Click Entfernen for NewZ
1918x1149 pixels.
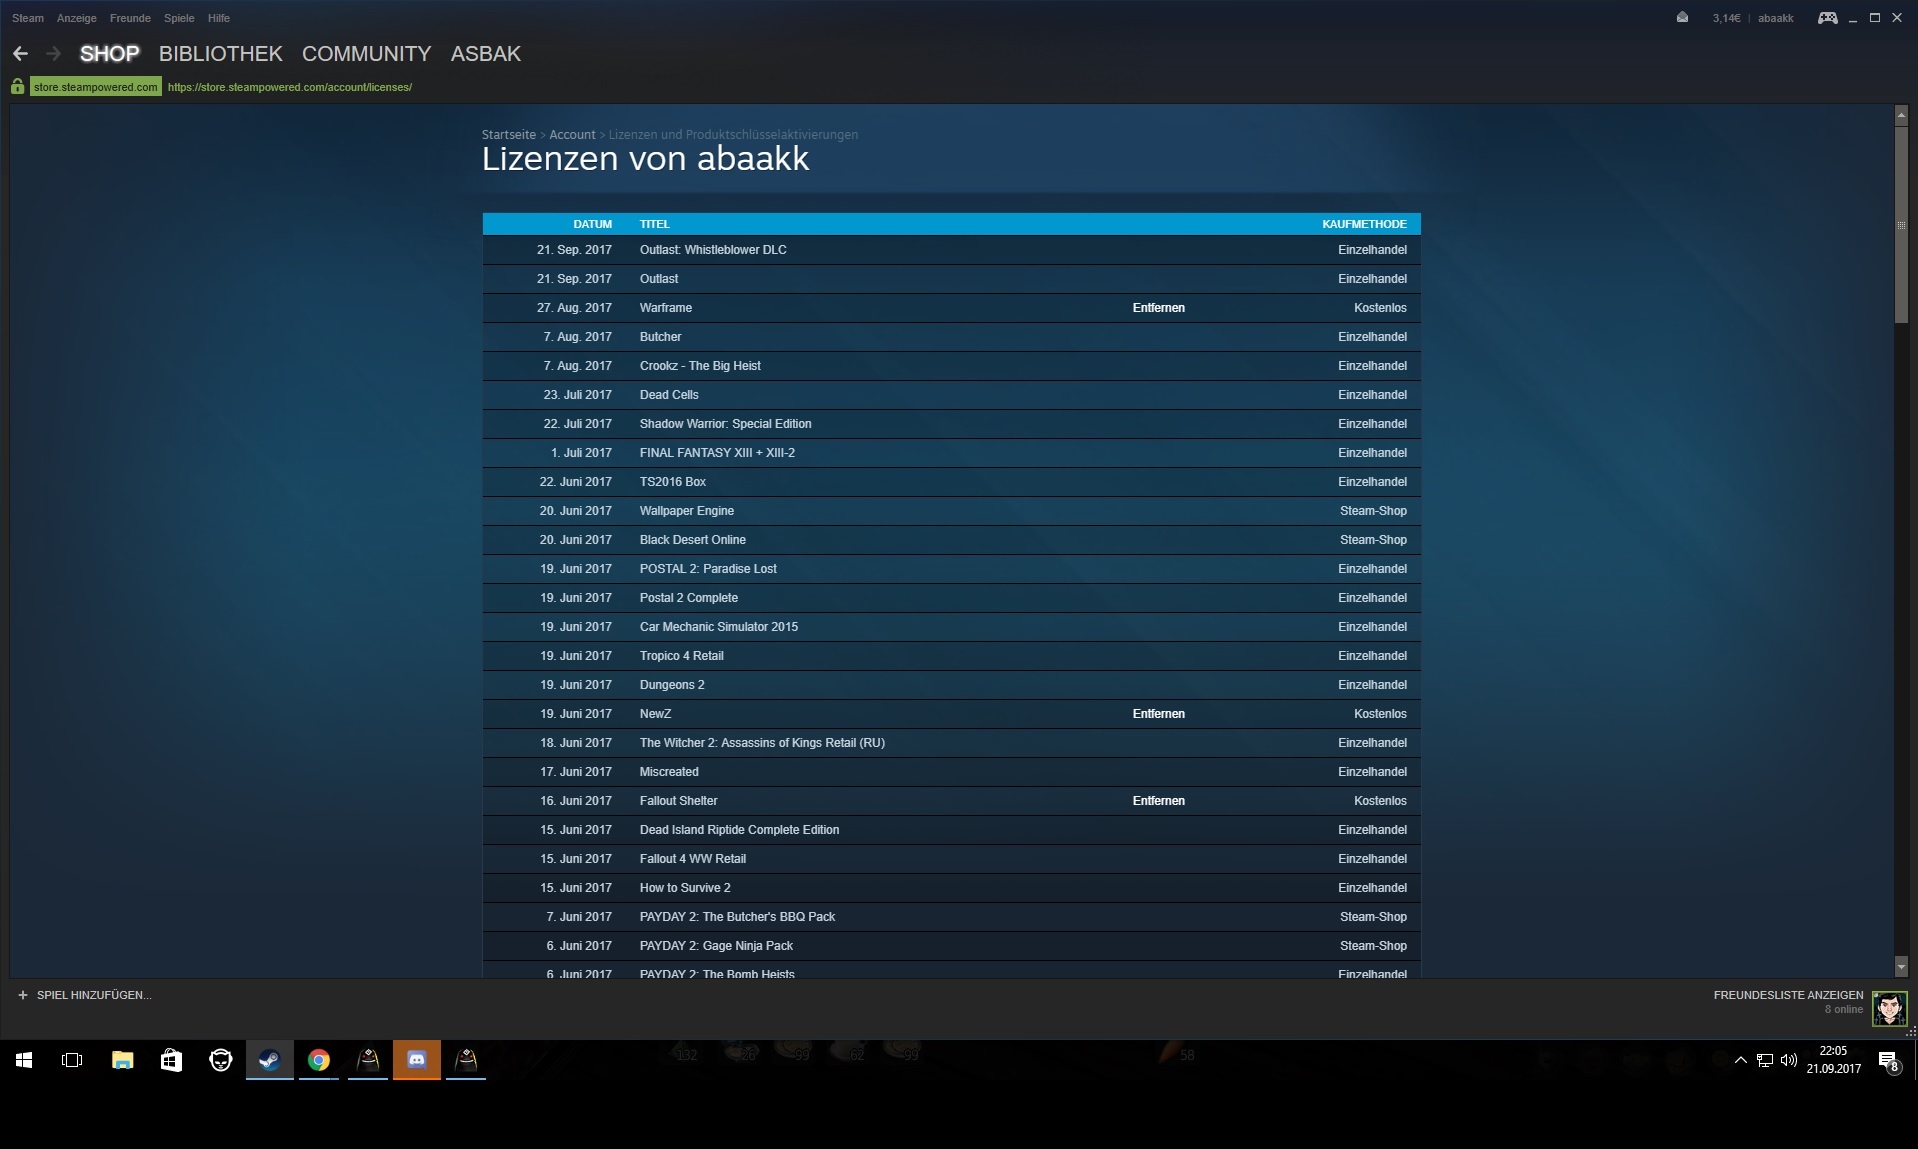1159,714
